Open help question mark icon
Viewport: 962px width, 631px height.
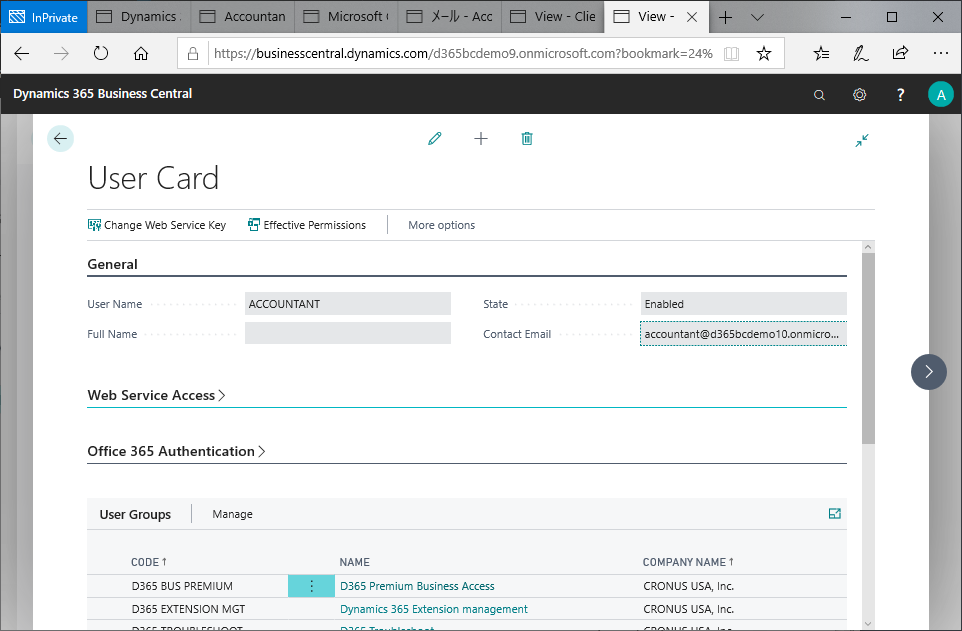900,94
